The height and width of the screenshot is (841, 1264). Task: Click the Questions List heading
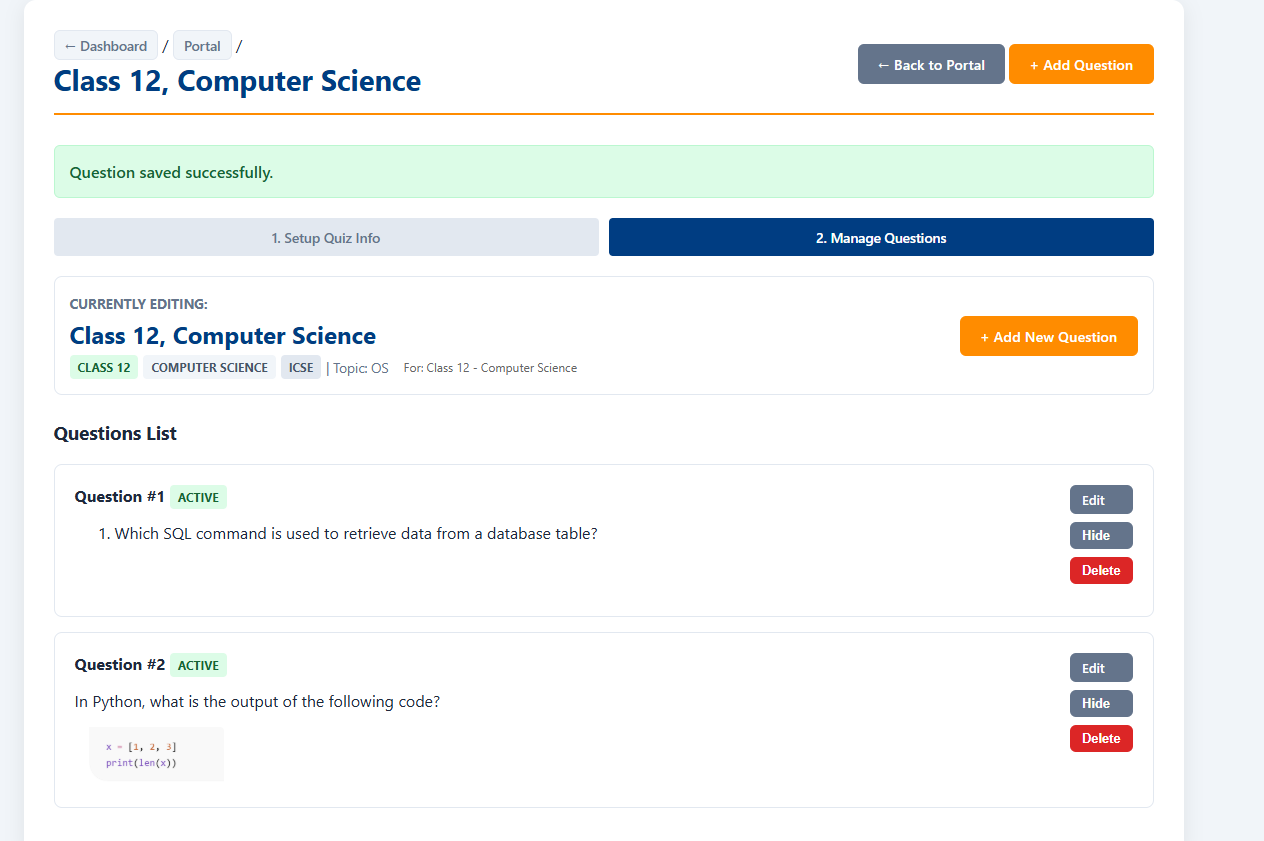115,434
